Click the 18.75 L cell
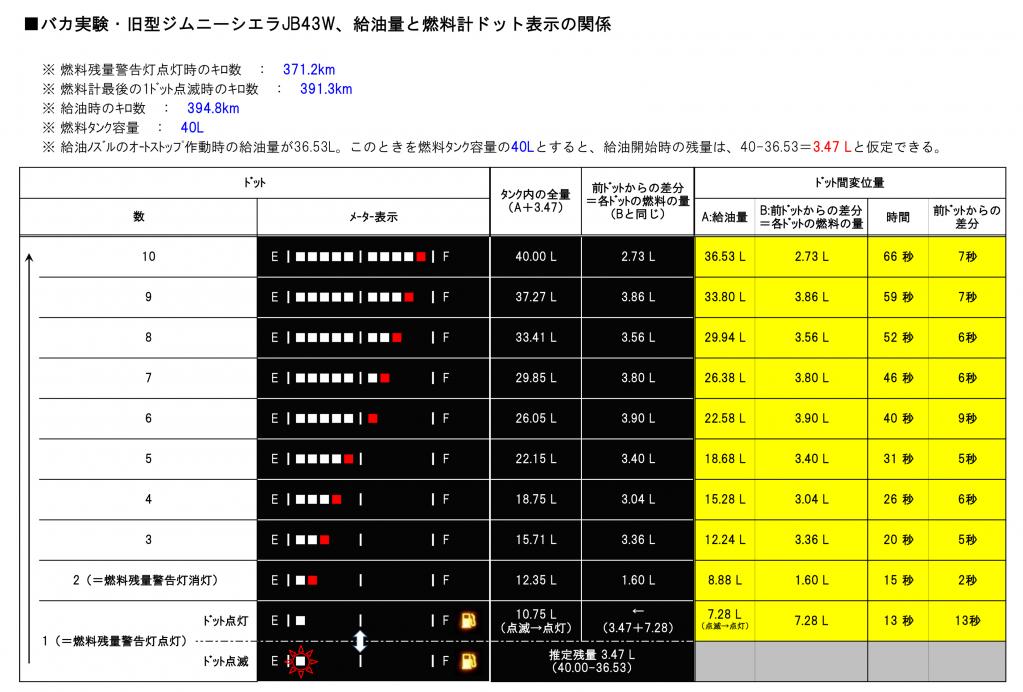 (536, 499)
